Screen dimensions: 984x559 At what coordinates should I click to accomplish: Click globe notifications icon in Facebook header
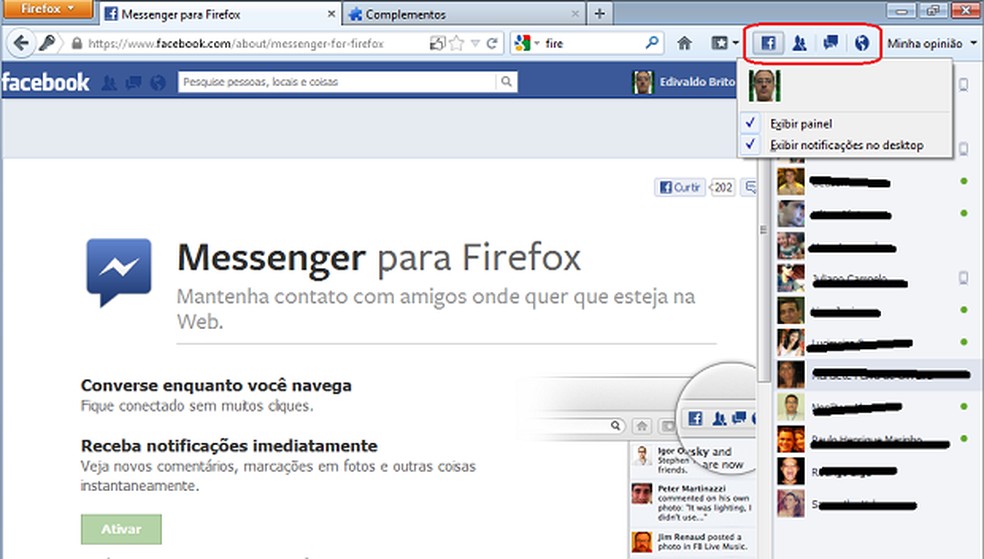coord(158,83)
